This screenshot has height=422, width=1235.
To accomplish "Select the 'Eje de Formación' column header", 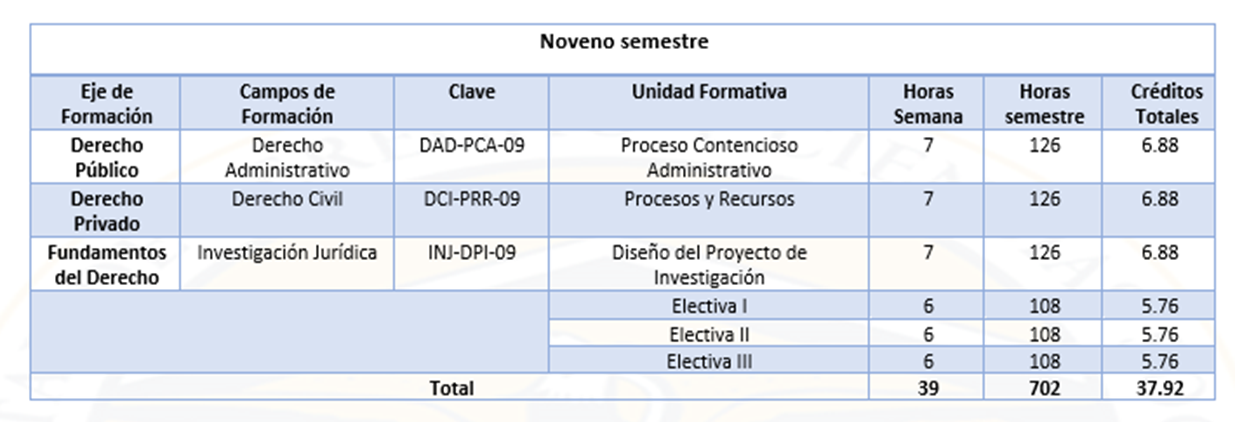I will [x=106, y=103].
